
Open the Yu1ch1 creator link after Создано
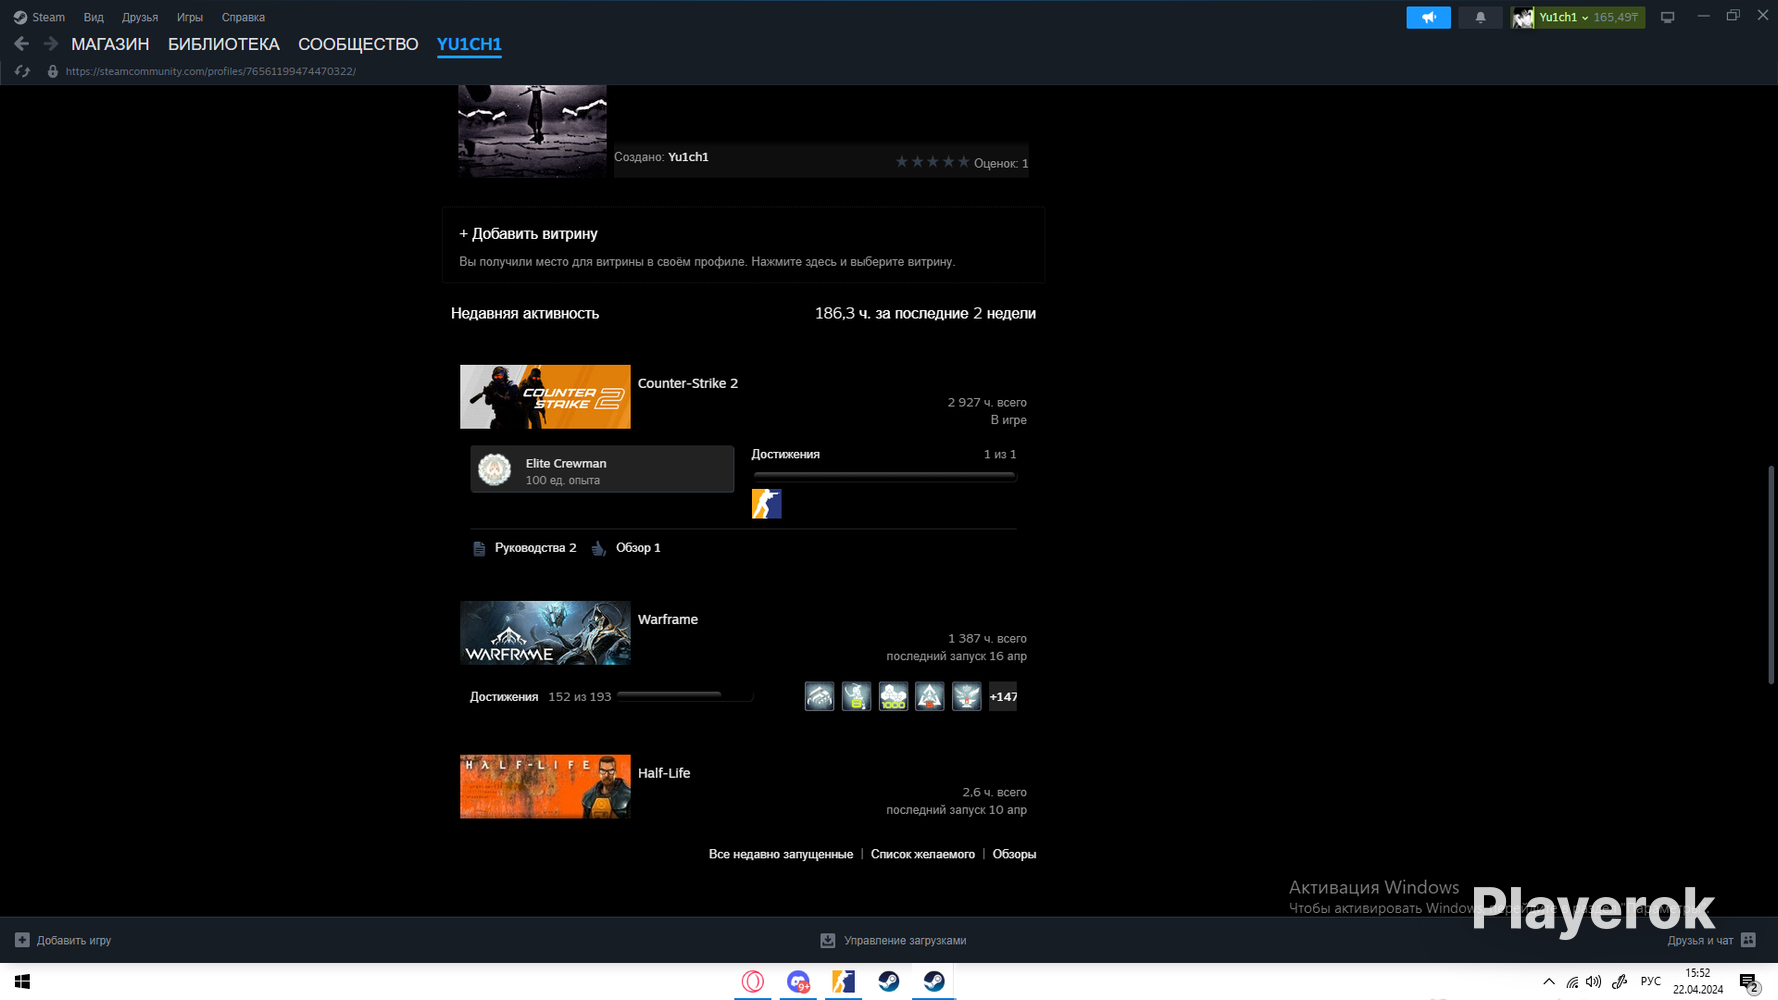tap(688, 157)
